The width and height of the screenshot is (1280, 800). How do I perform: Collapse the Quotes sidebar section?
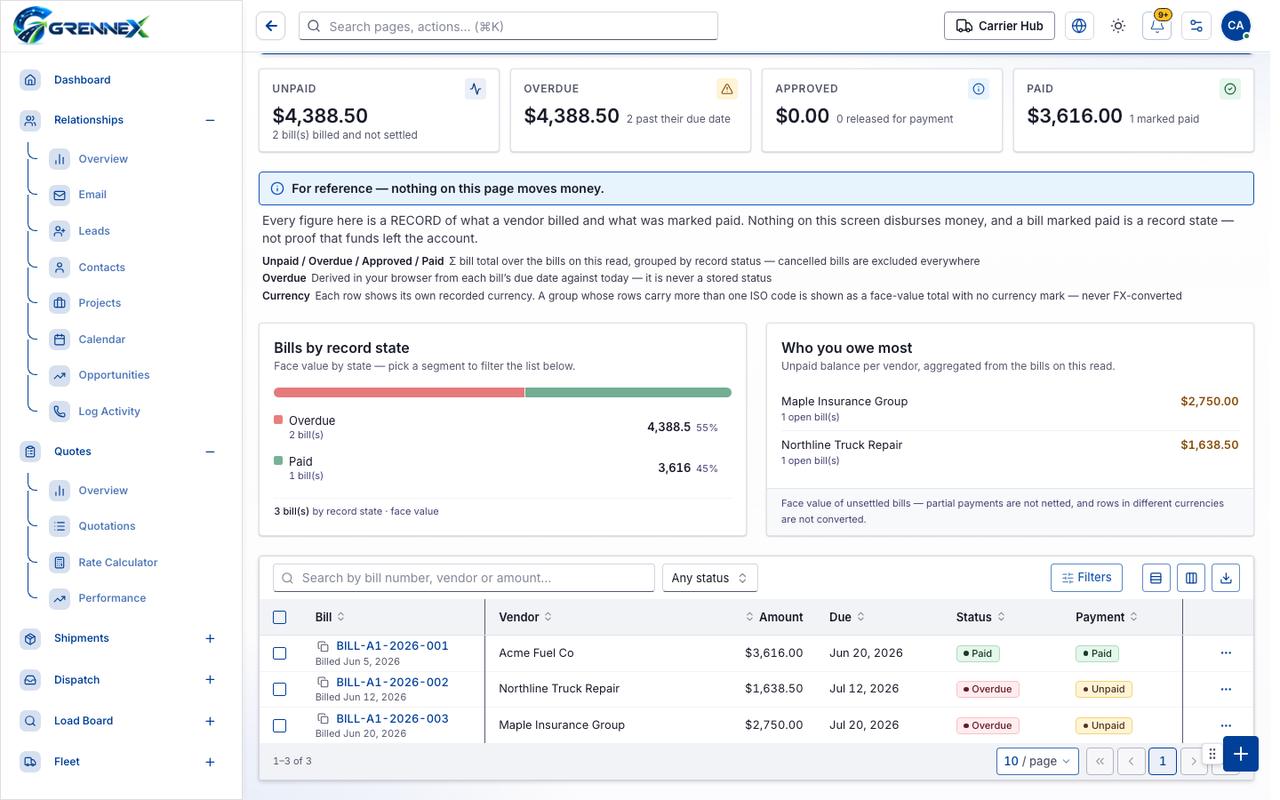[210, 452]
